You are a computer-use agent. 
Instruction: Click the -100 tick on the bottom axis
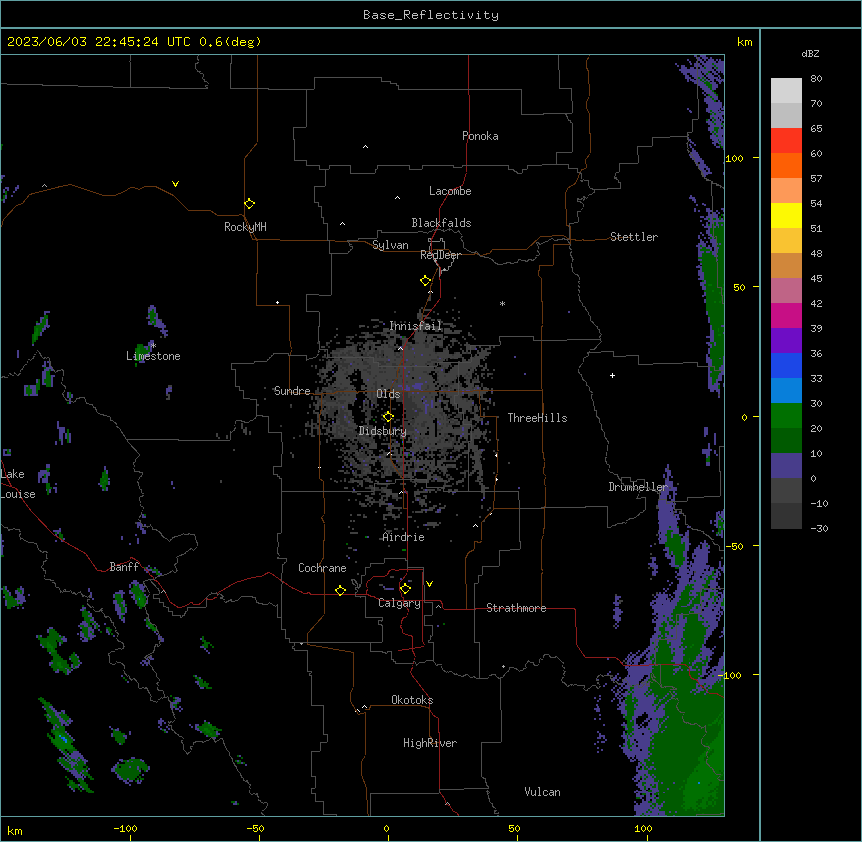[125, 828]
